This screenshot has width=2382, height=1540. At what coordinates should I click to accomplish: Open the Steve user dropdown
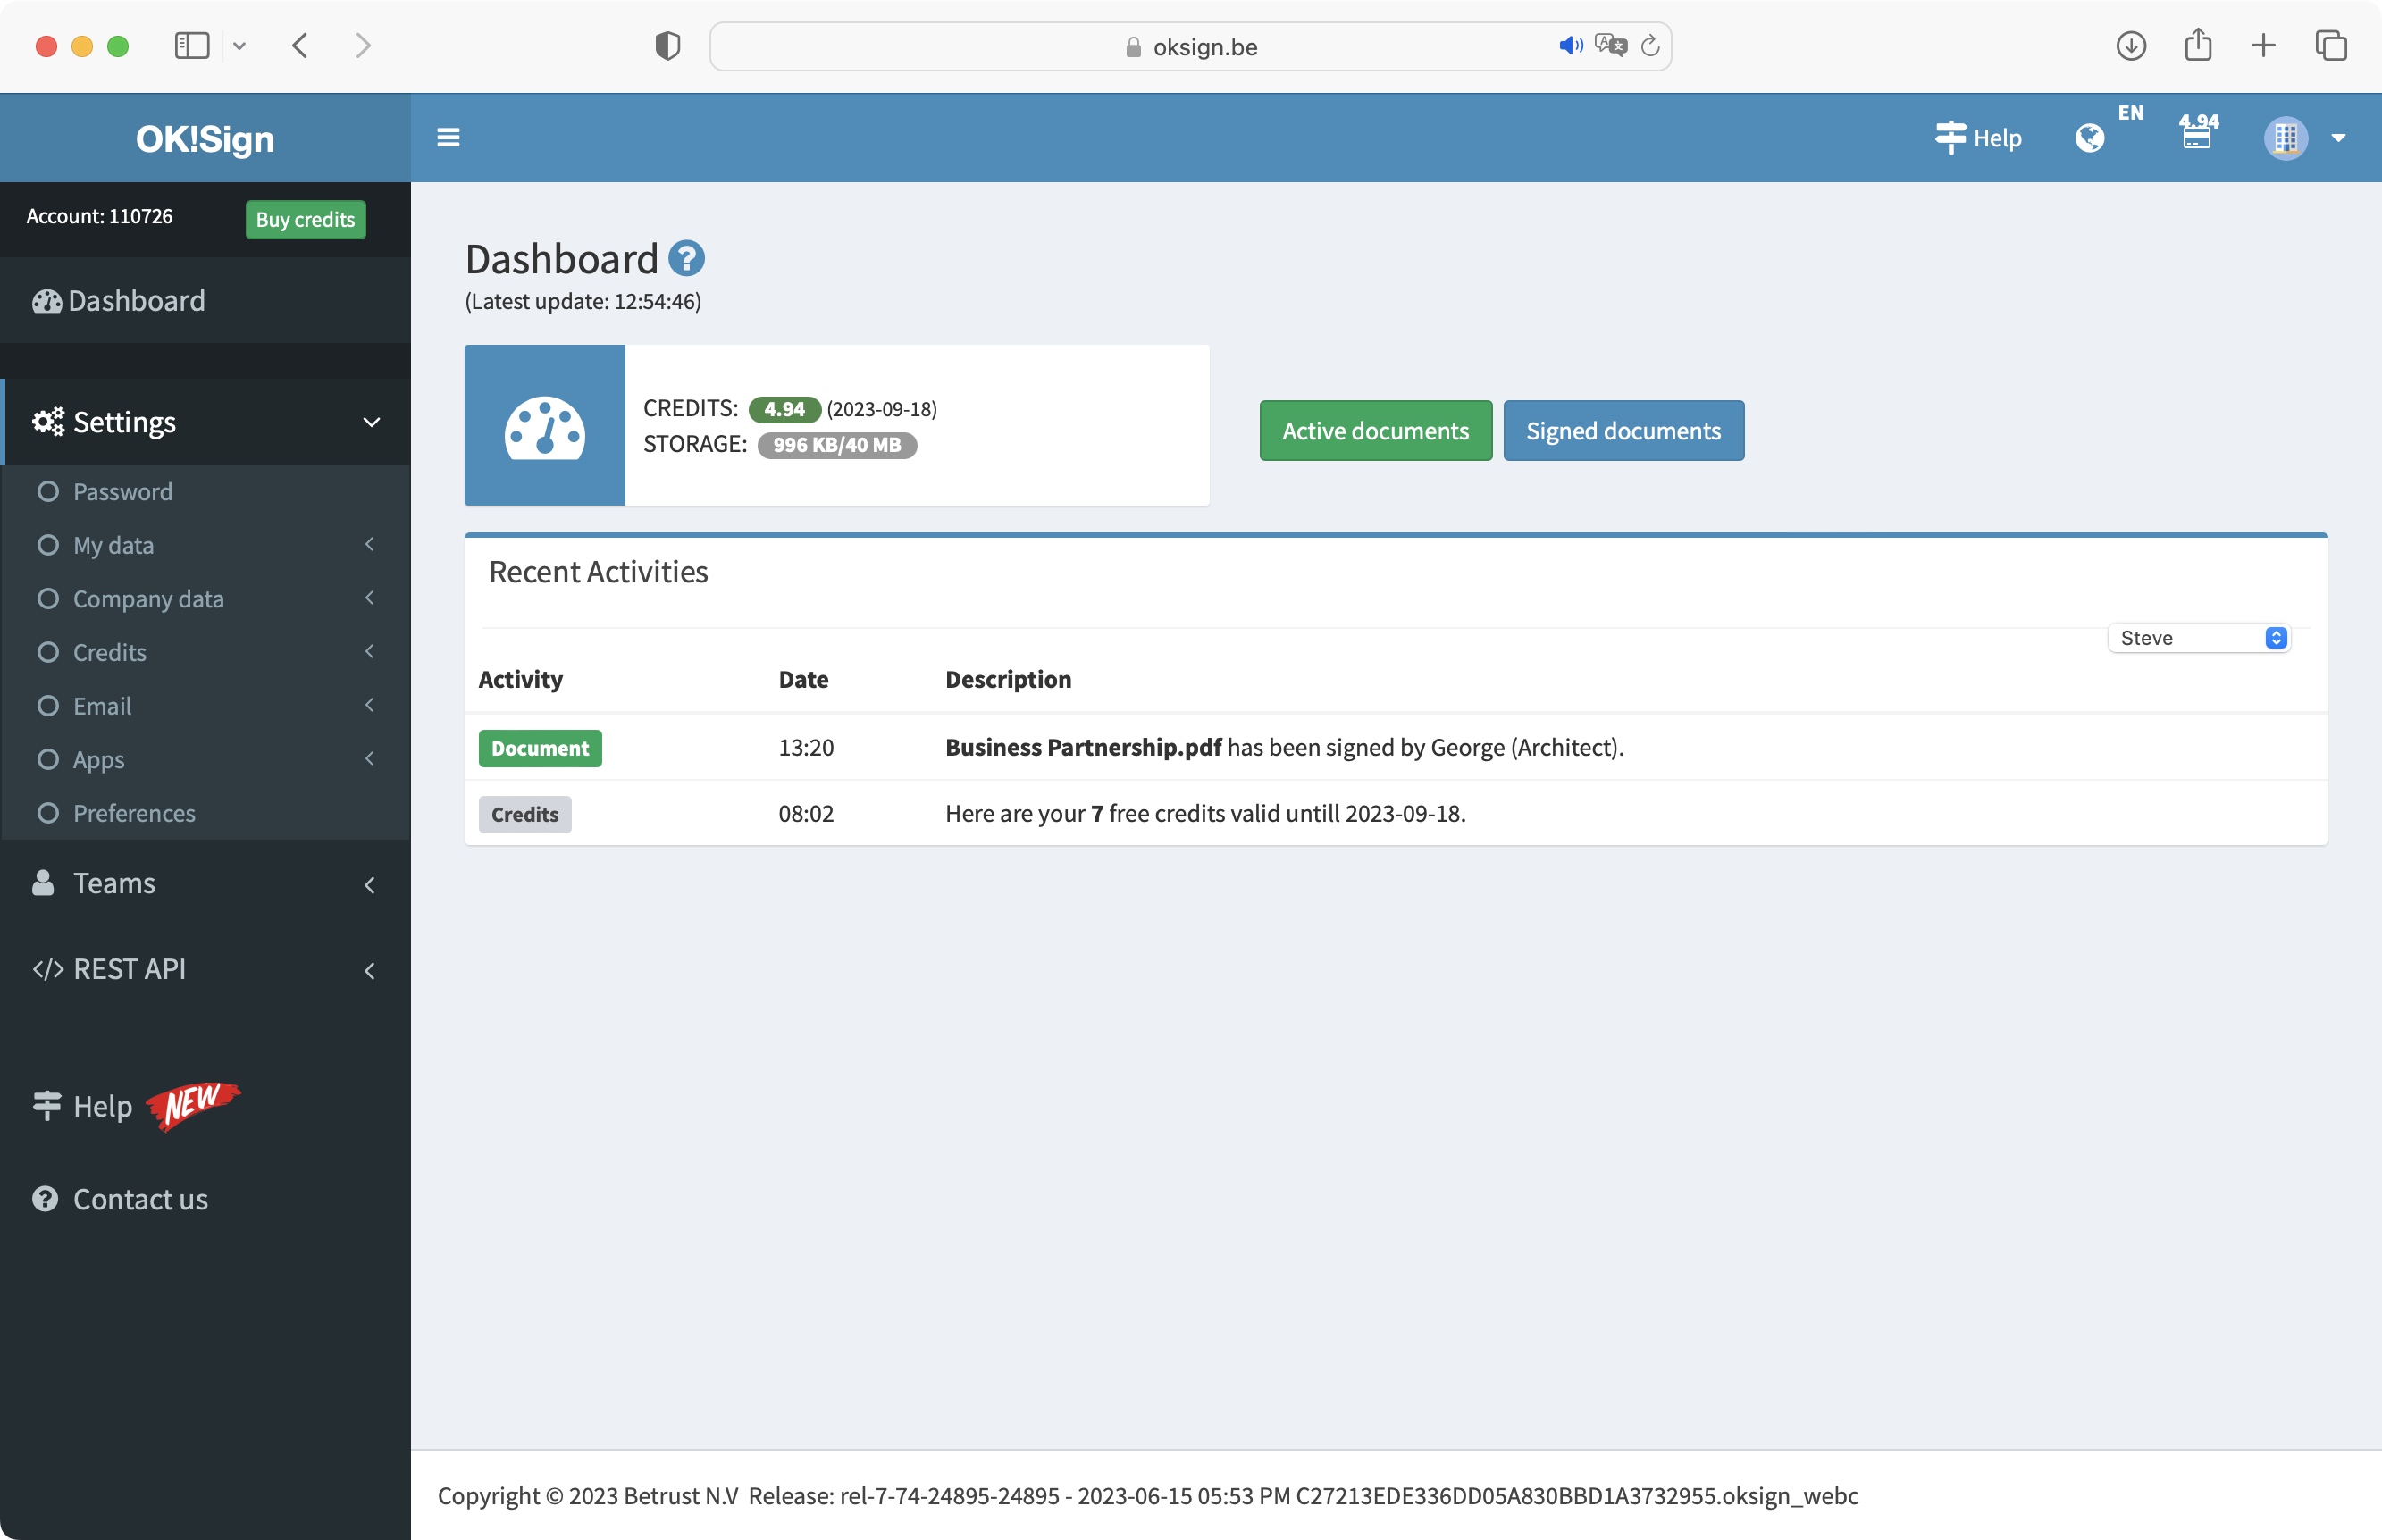[2199, 638]
